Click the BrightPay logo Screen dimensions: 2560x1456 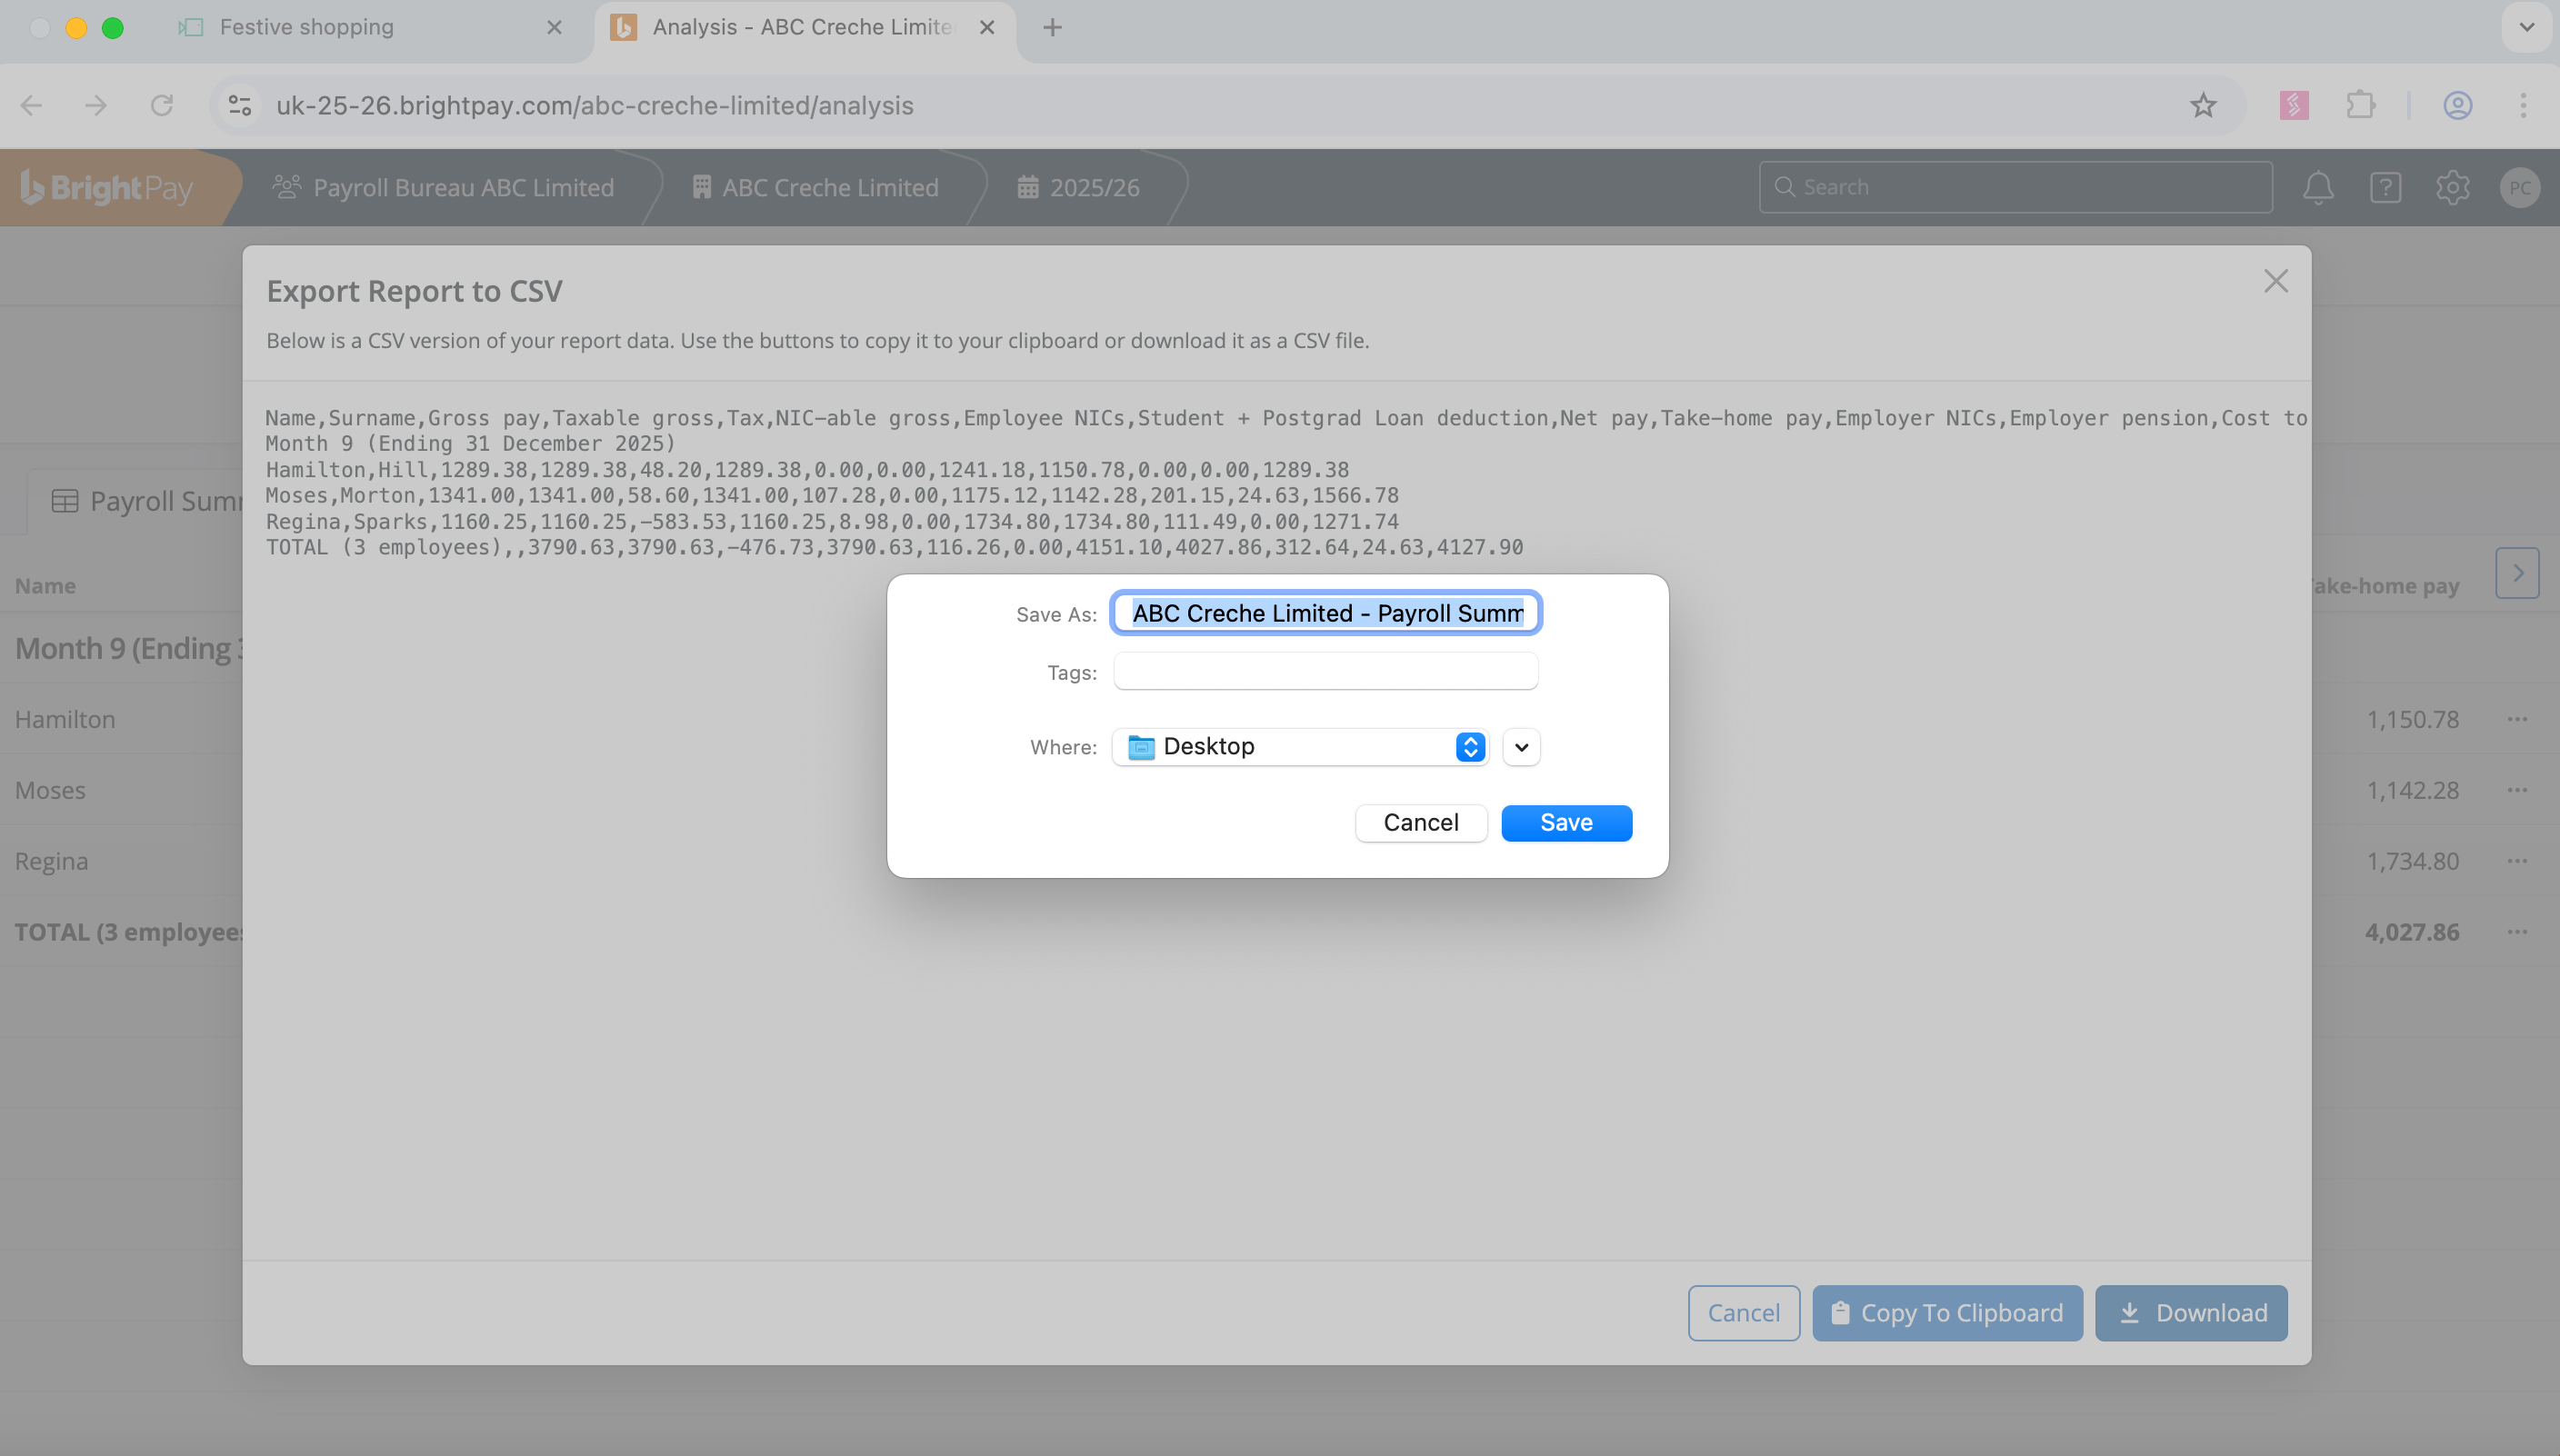(107, 187)
